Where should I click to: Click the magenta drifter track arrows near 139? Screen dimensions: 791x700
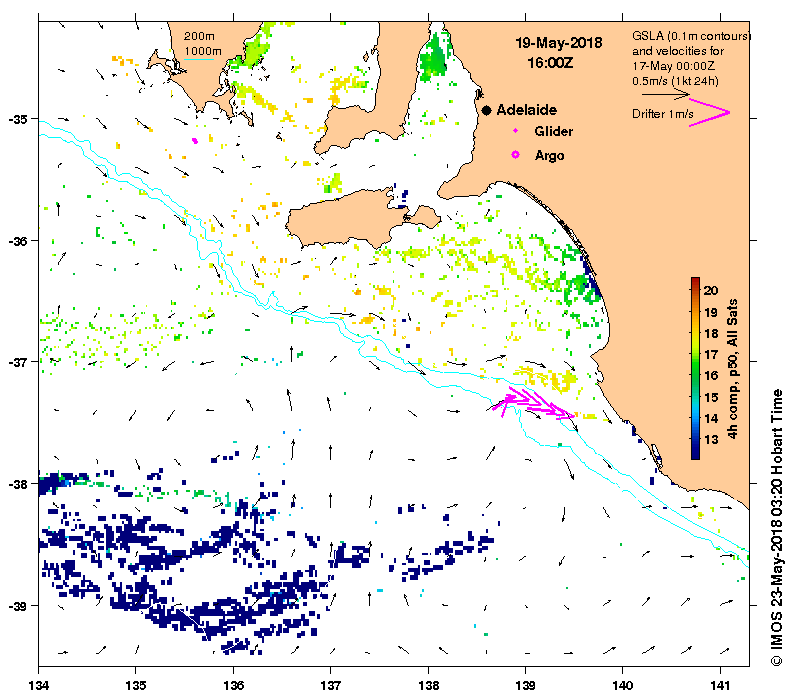pyautogui.click(x=533, y=402)
